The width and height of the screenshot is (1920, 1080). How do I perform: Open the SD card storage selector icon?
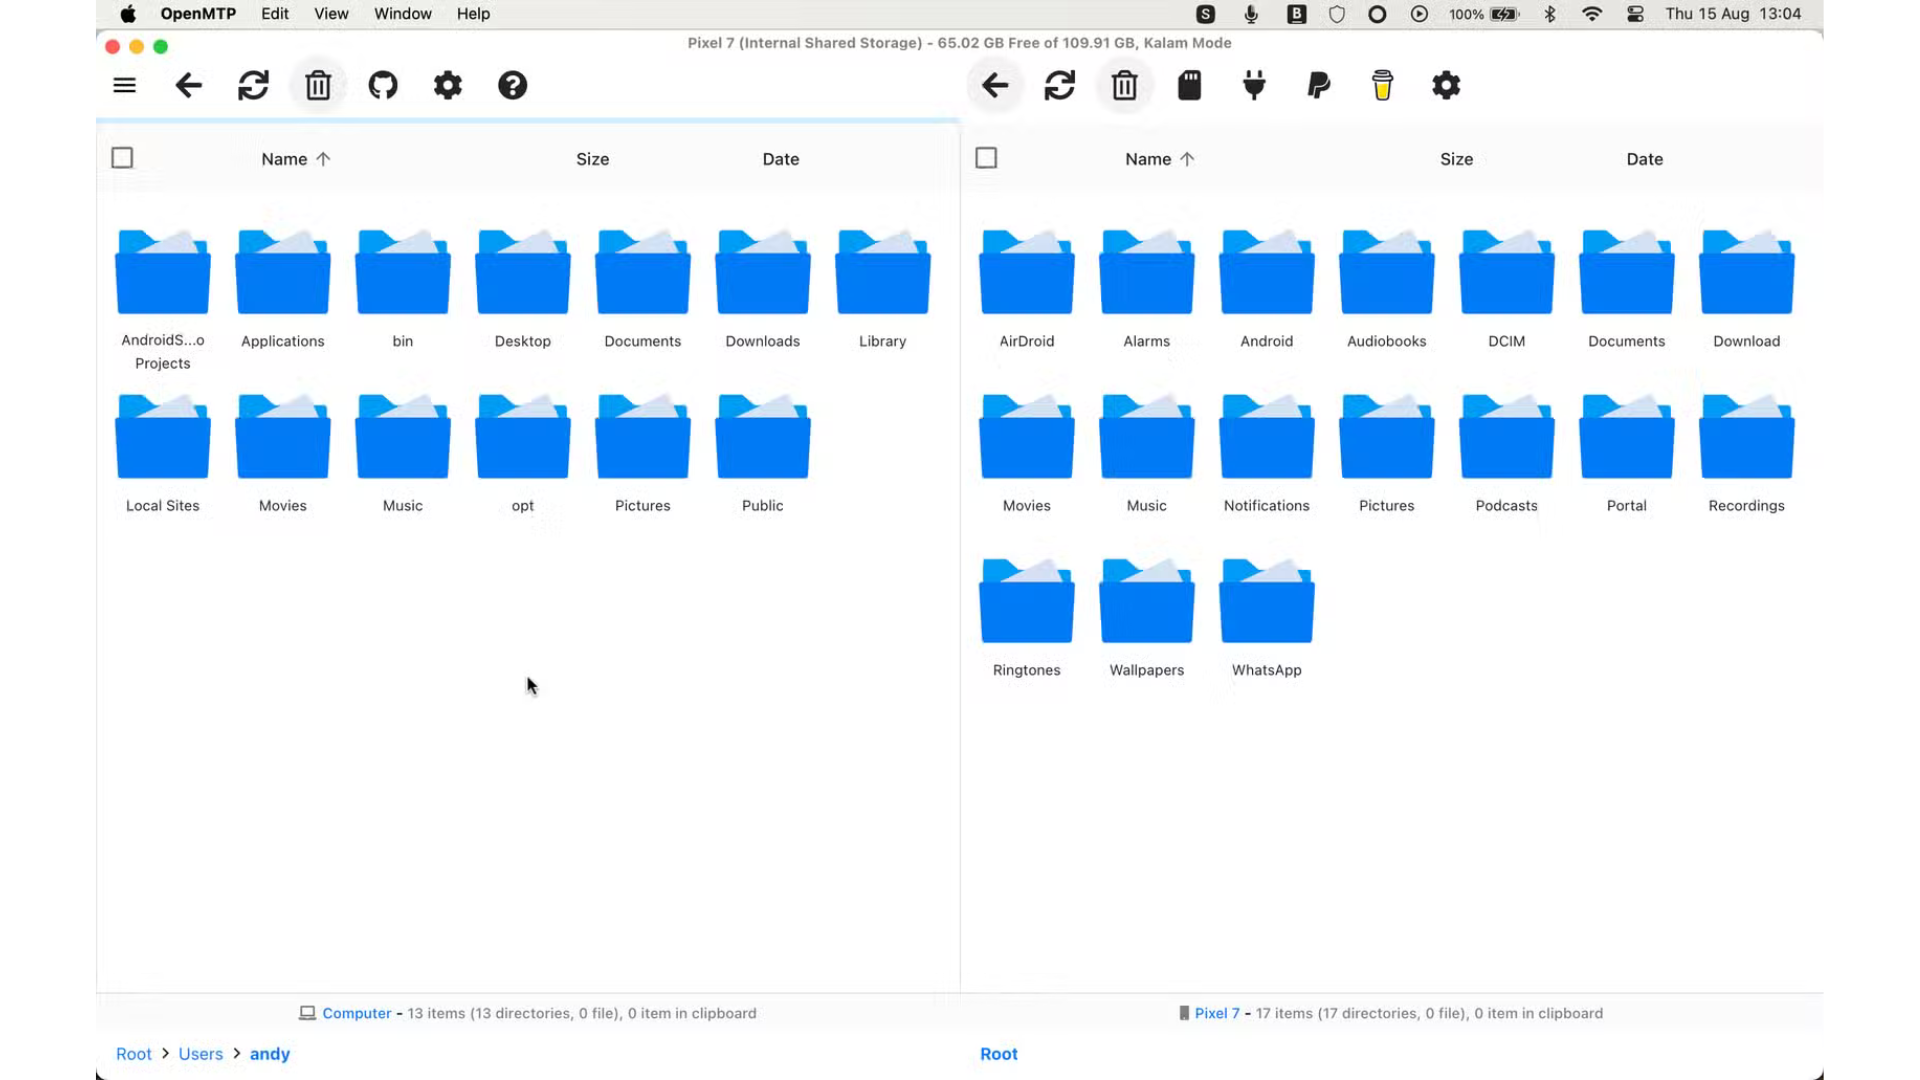[x=1189, y=86]
